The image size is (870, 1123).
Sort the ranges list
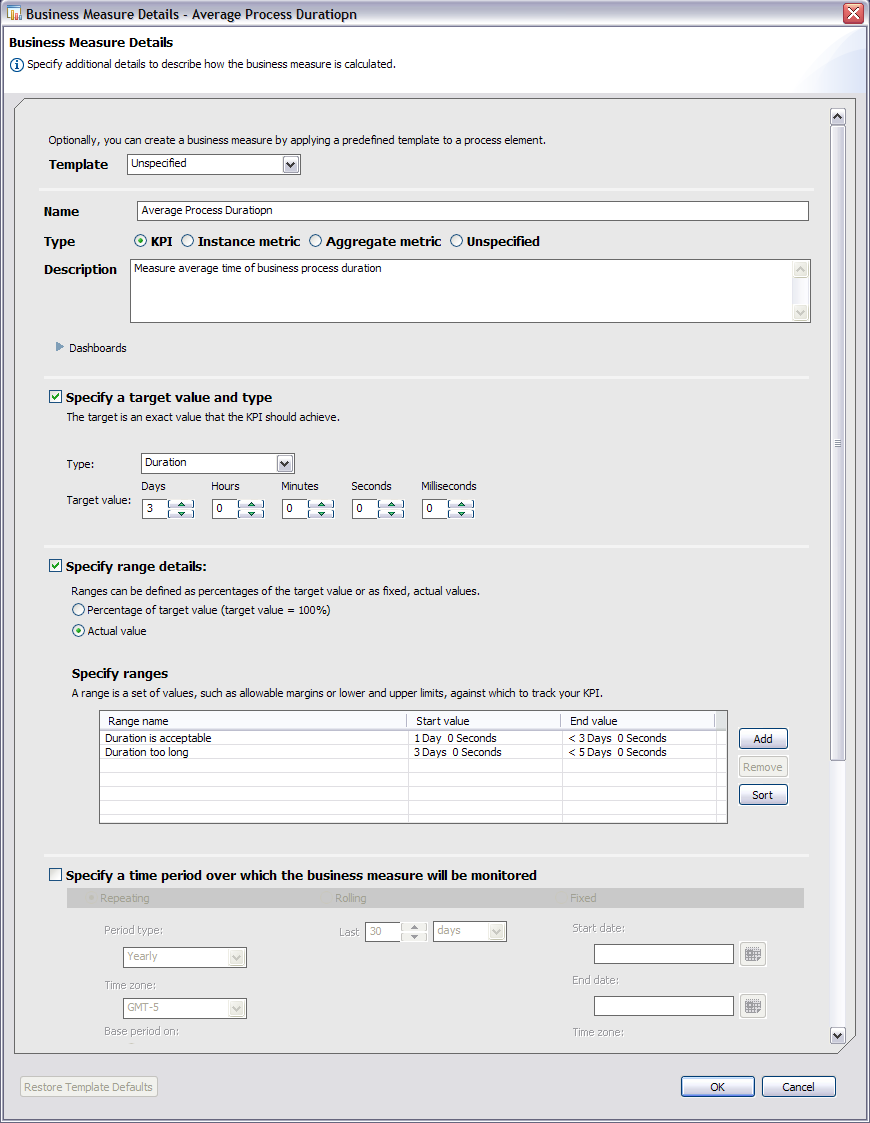pyautogui.click(x=763, y=795)
